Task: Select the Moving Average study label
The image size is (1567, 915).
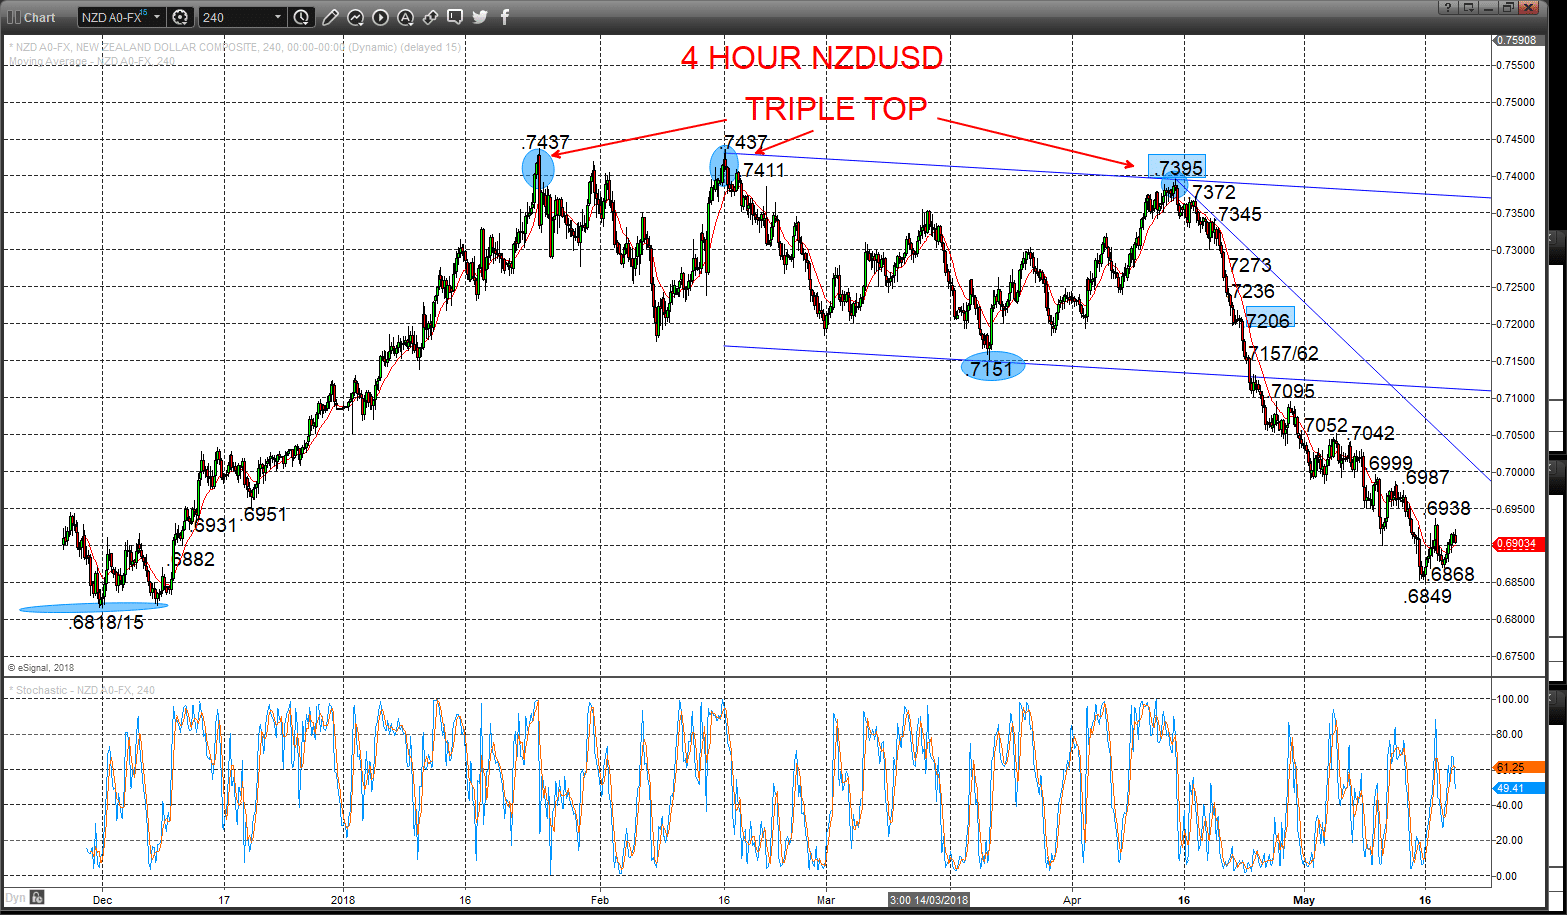Action: coord(92,61)
